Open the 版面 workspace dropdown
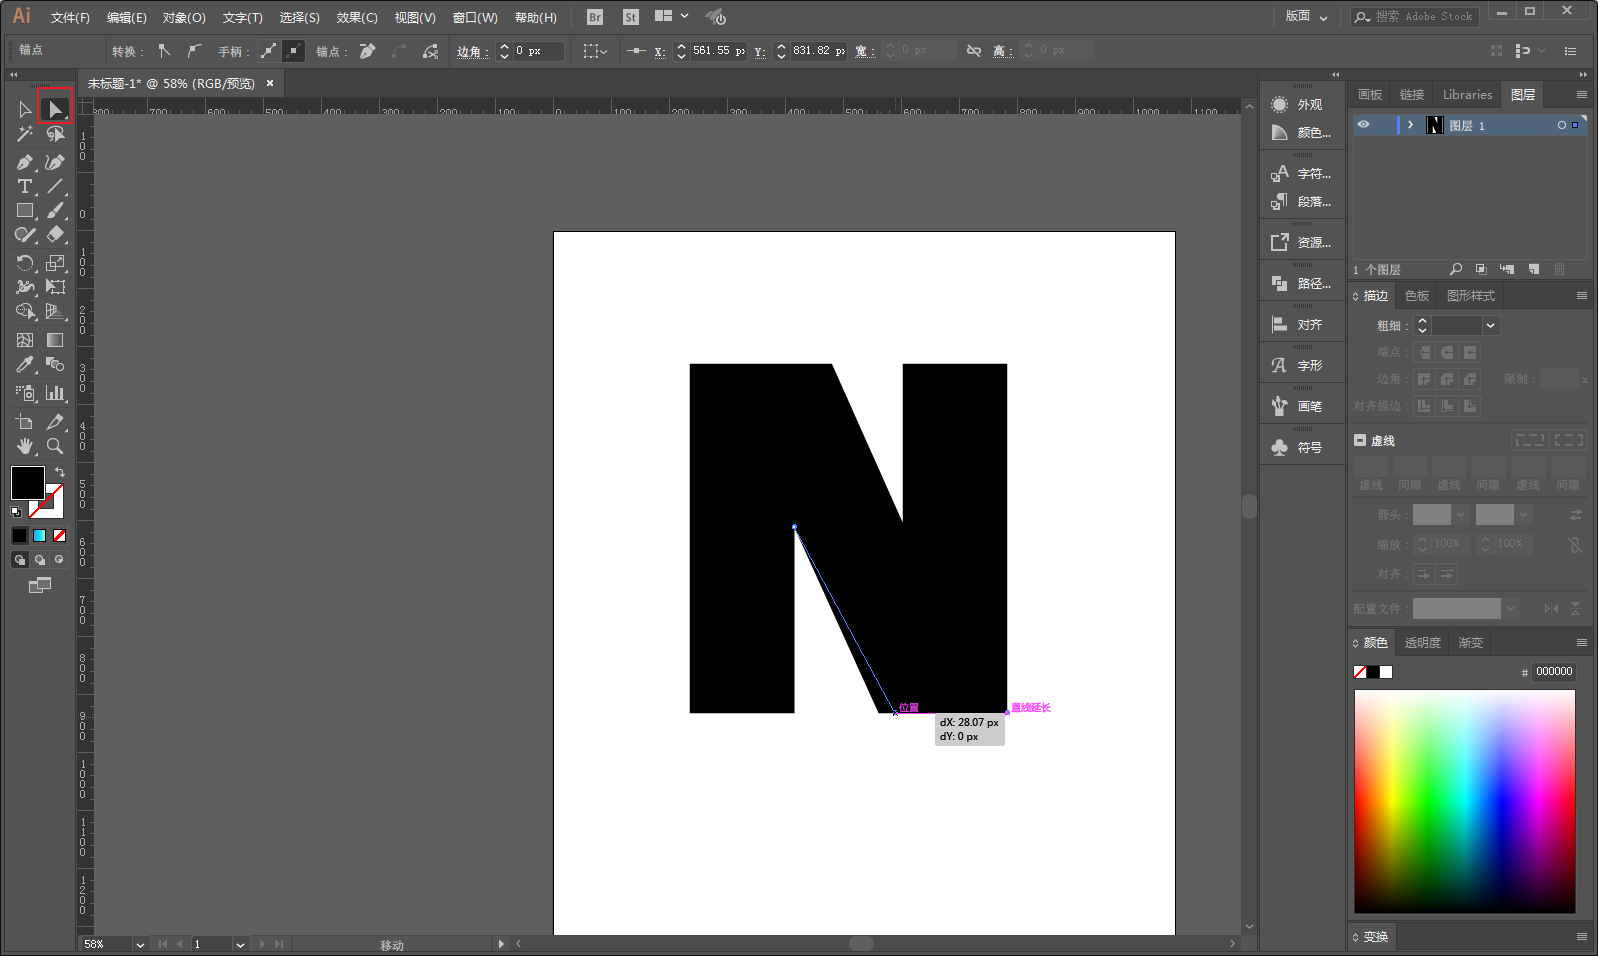Image resolution: width=1598 pixels, height=956 pixels. [1307, 16]
